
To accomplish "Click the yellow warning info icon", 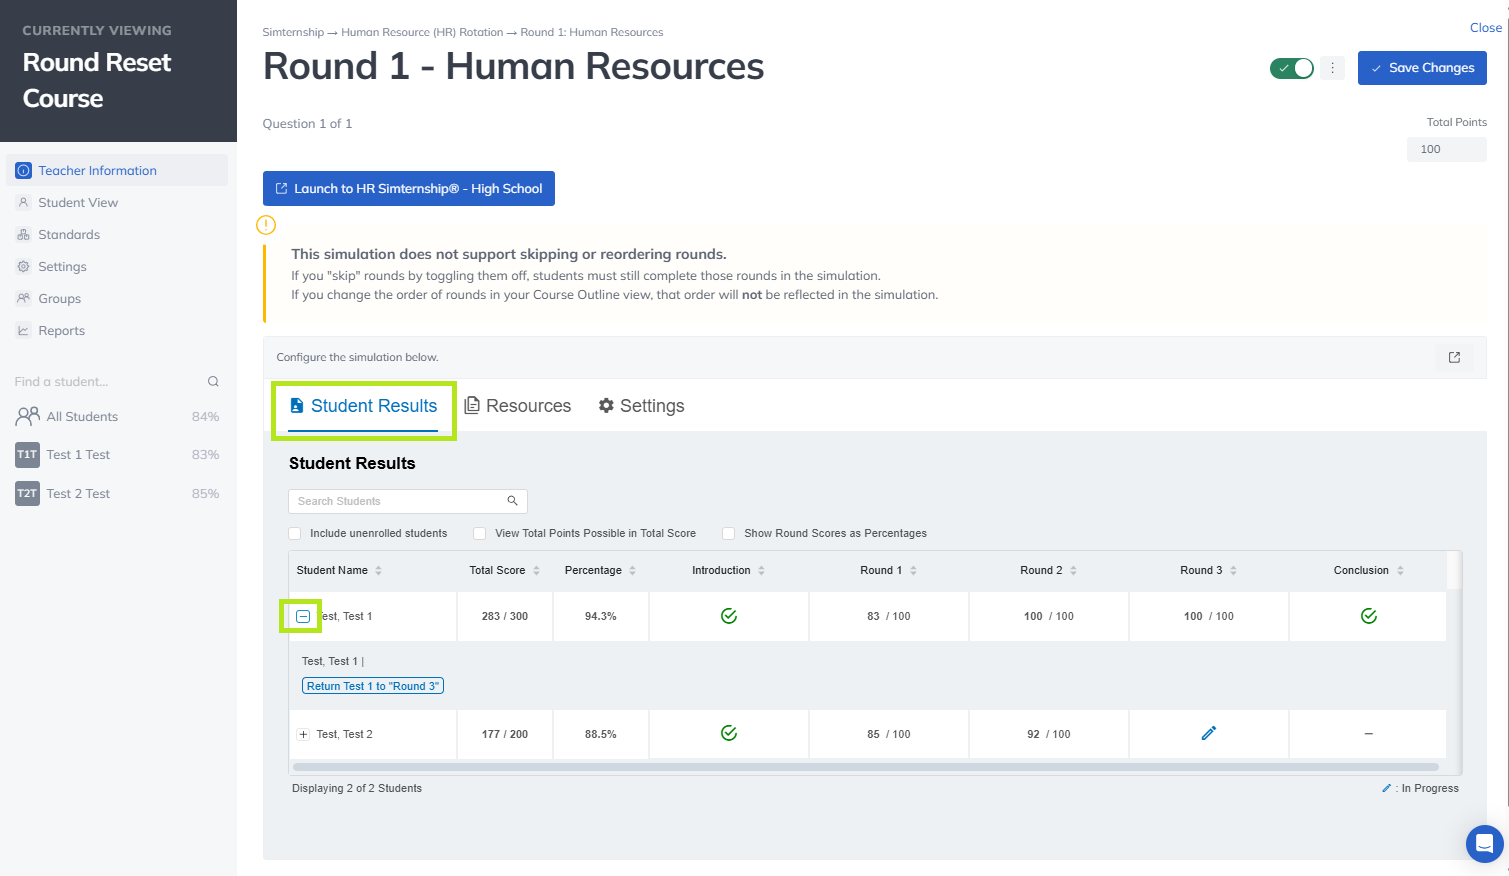I will point(266,225).
